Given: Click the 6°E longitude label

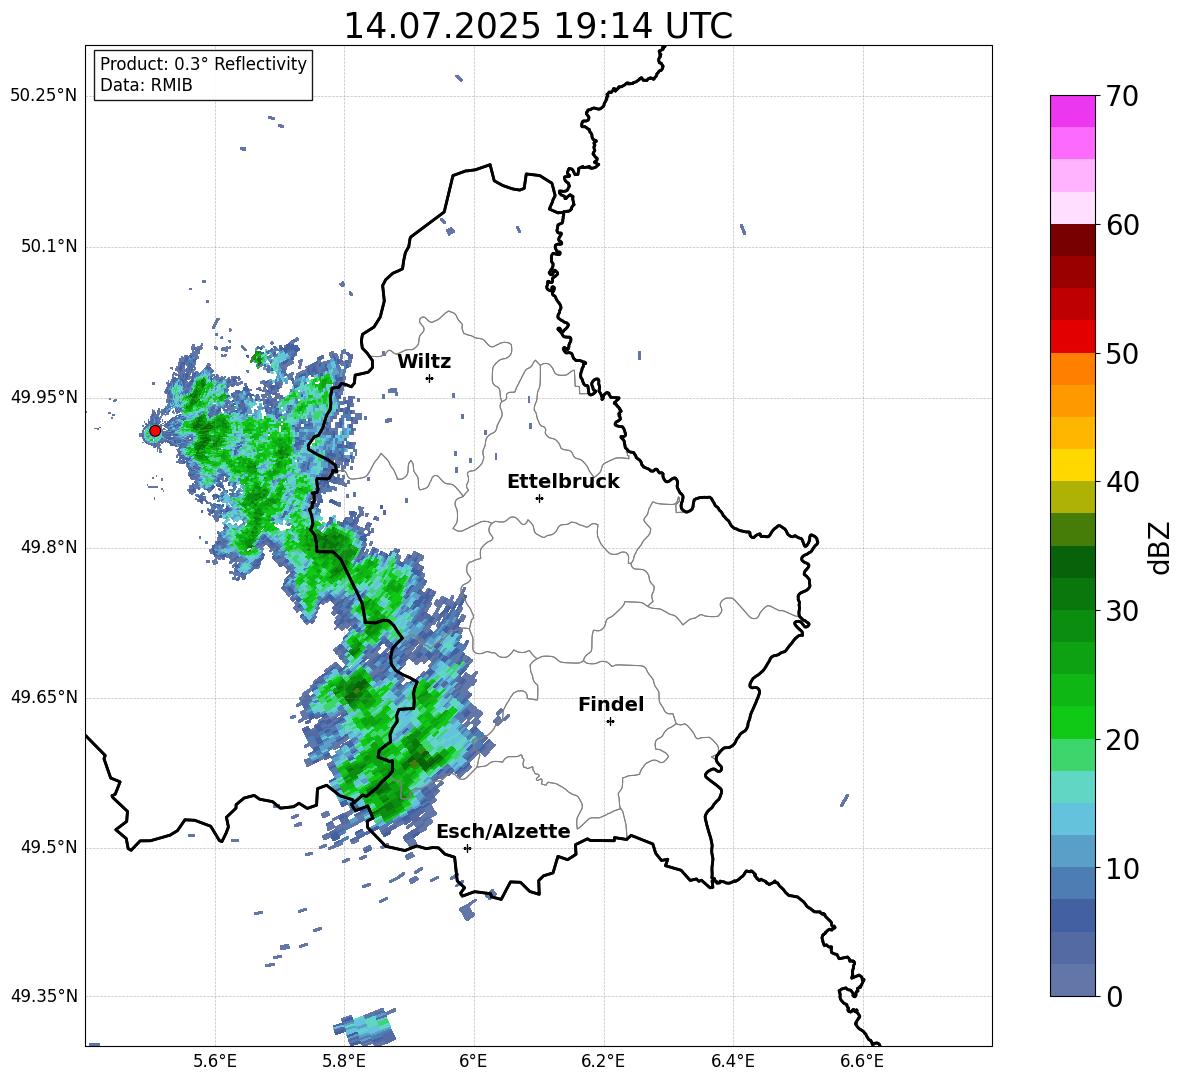Looking at the screenshot, I should pos(473,1062).
